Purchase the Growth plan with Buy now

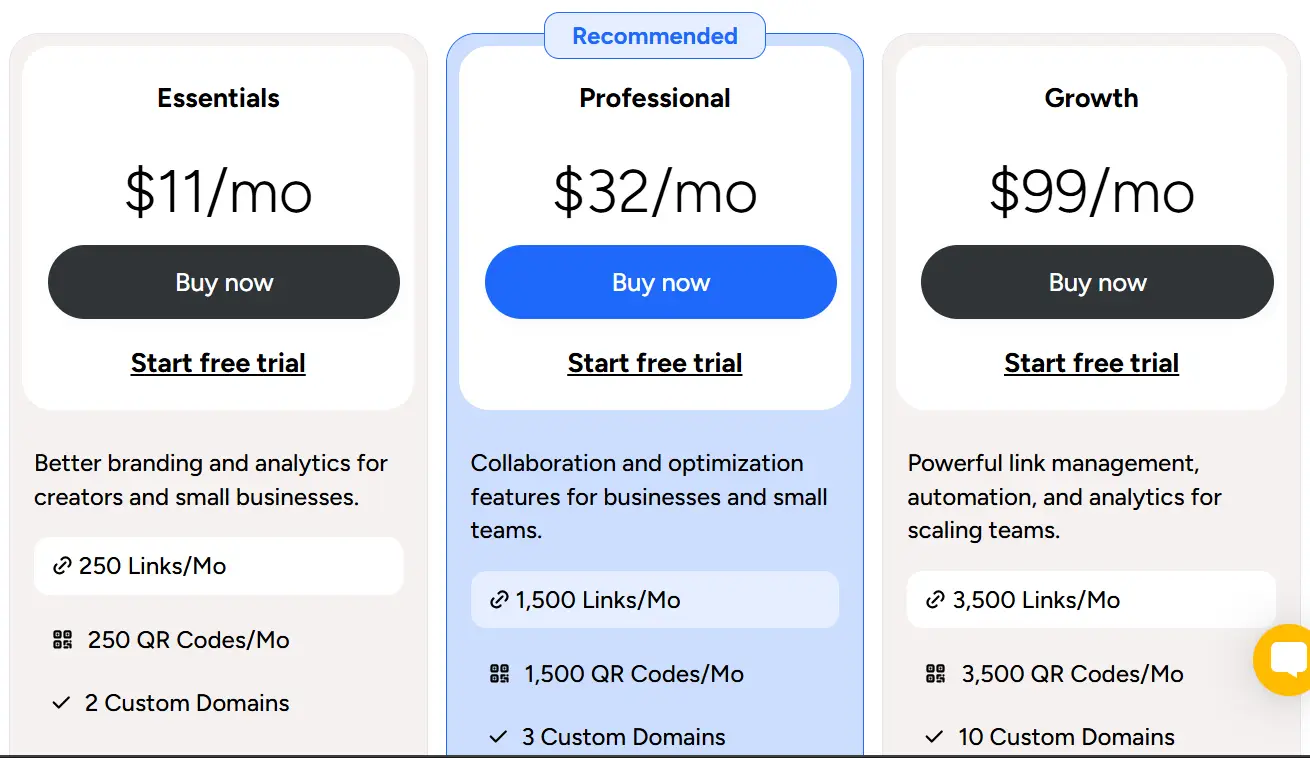[1097, 282]
